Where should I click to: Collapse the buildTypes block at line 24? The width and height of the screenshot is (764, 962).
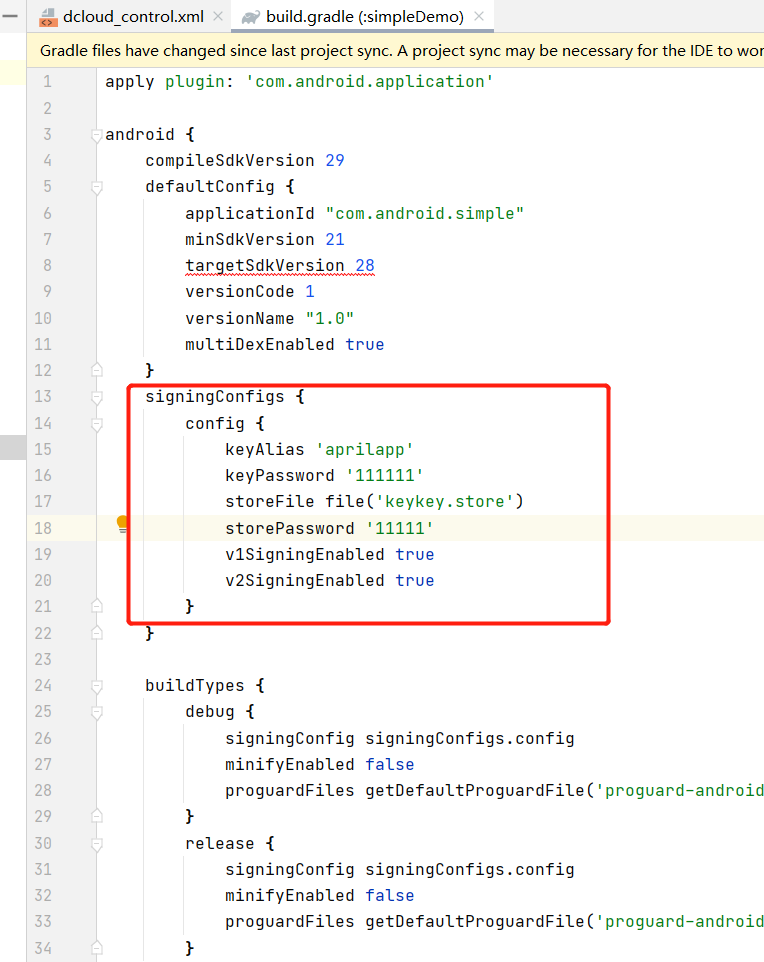tap(96, 685)
